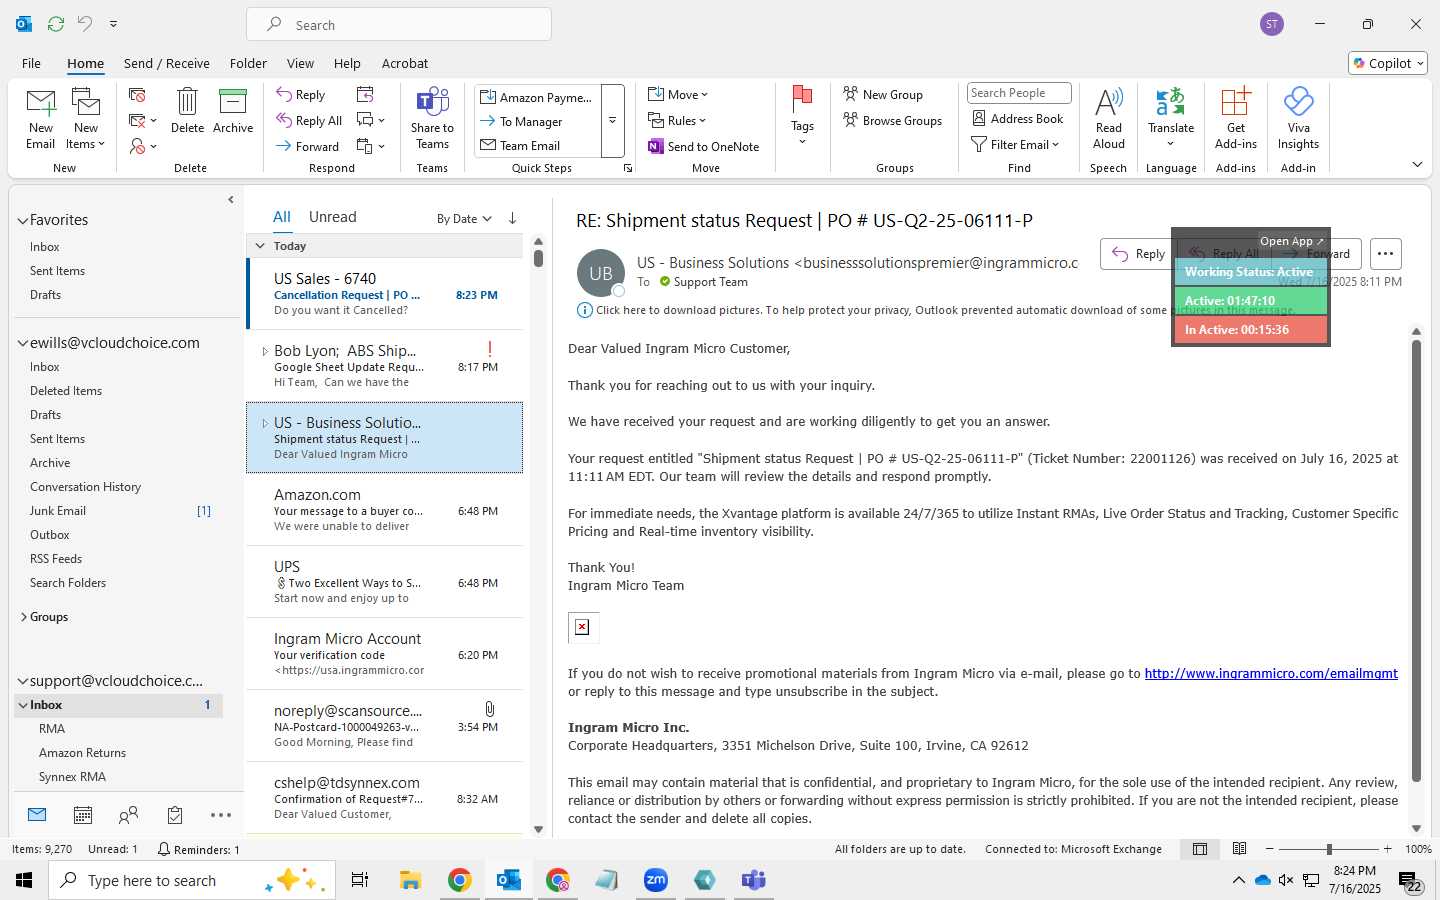The image size is (1440, 900).
Task: Collapse the ribbon with the chevron
Action: (1417, 165)
